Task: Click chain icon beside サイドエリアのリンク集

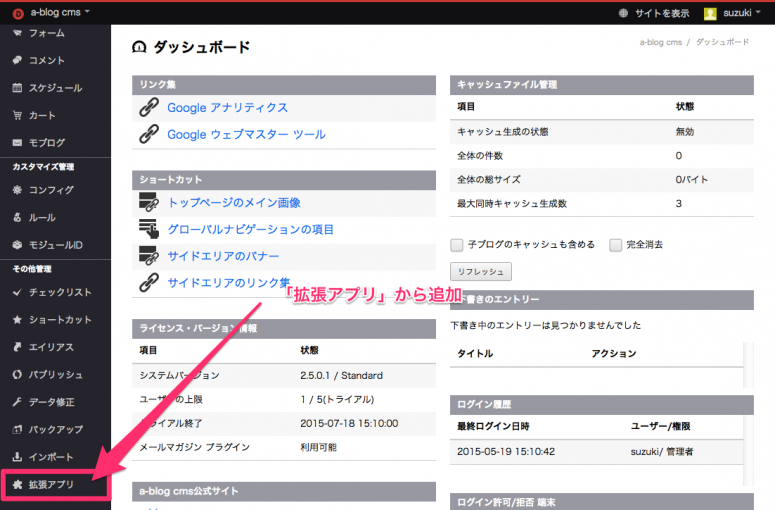Action: click(x=149, y=282)
